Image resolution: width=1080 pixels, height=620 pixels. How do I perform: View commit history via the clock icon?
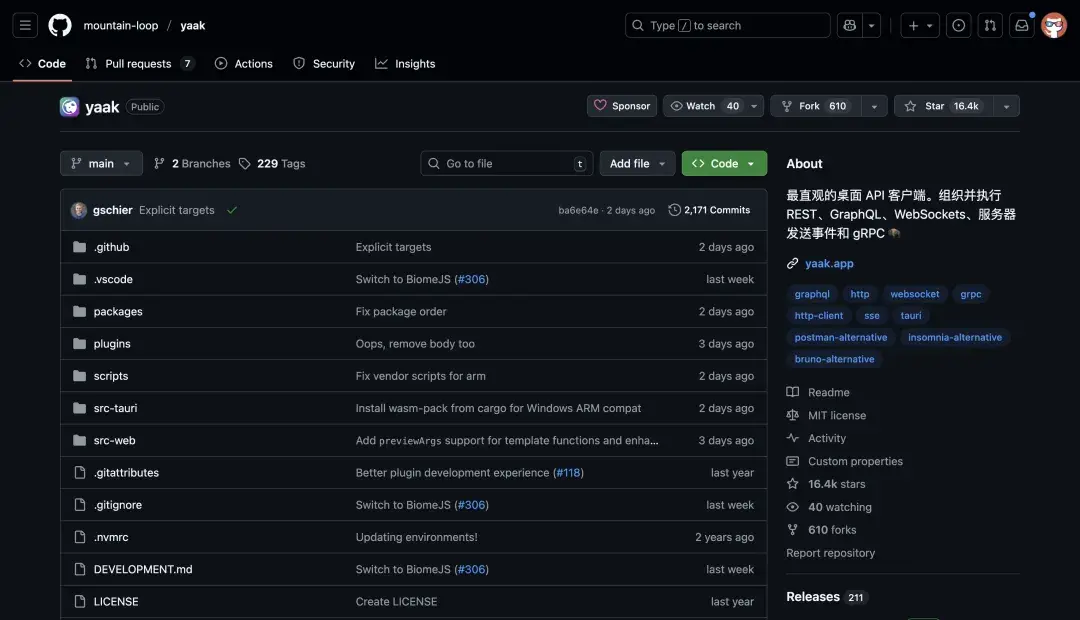click(x=710, y=209)
